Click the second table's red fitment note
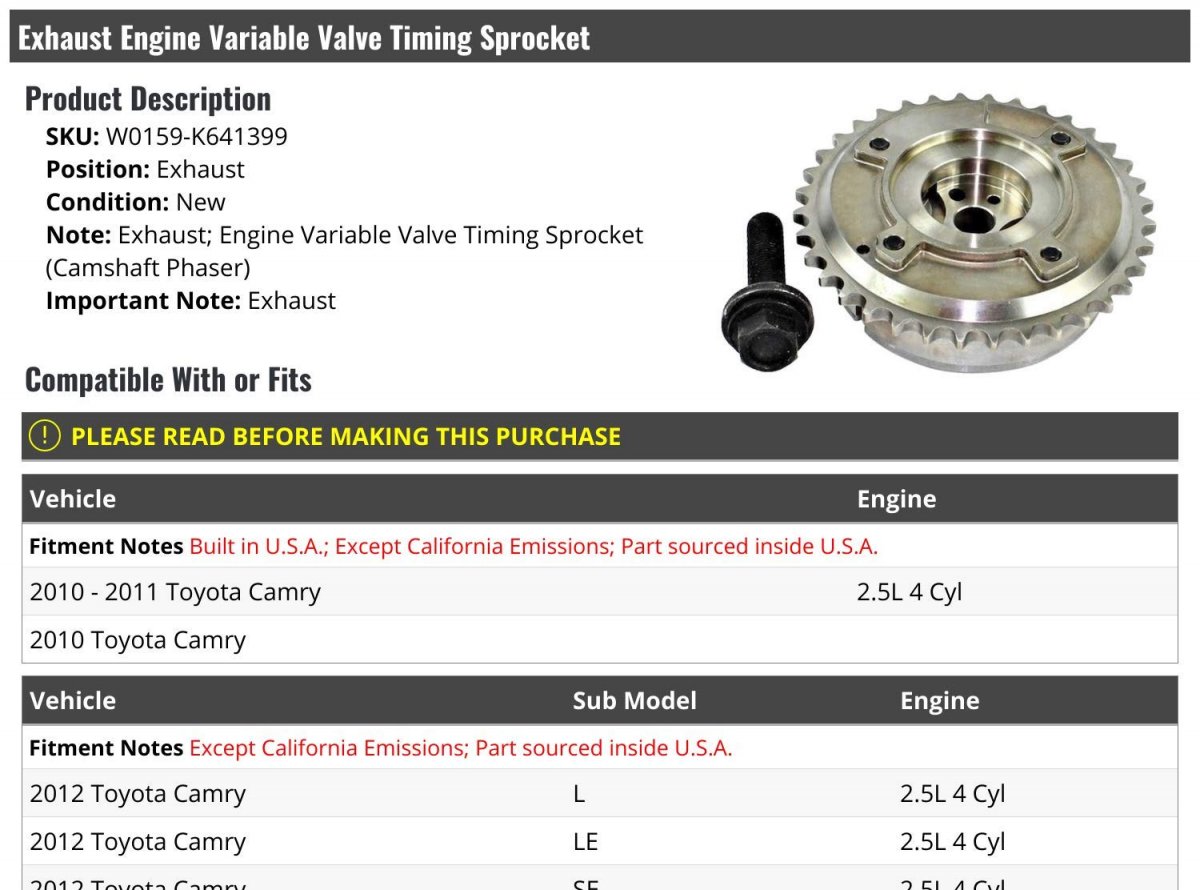This screenshot has width=1200, height=890. (x=461, y=748)
